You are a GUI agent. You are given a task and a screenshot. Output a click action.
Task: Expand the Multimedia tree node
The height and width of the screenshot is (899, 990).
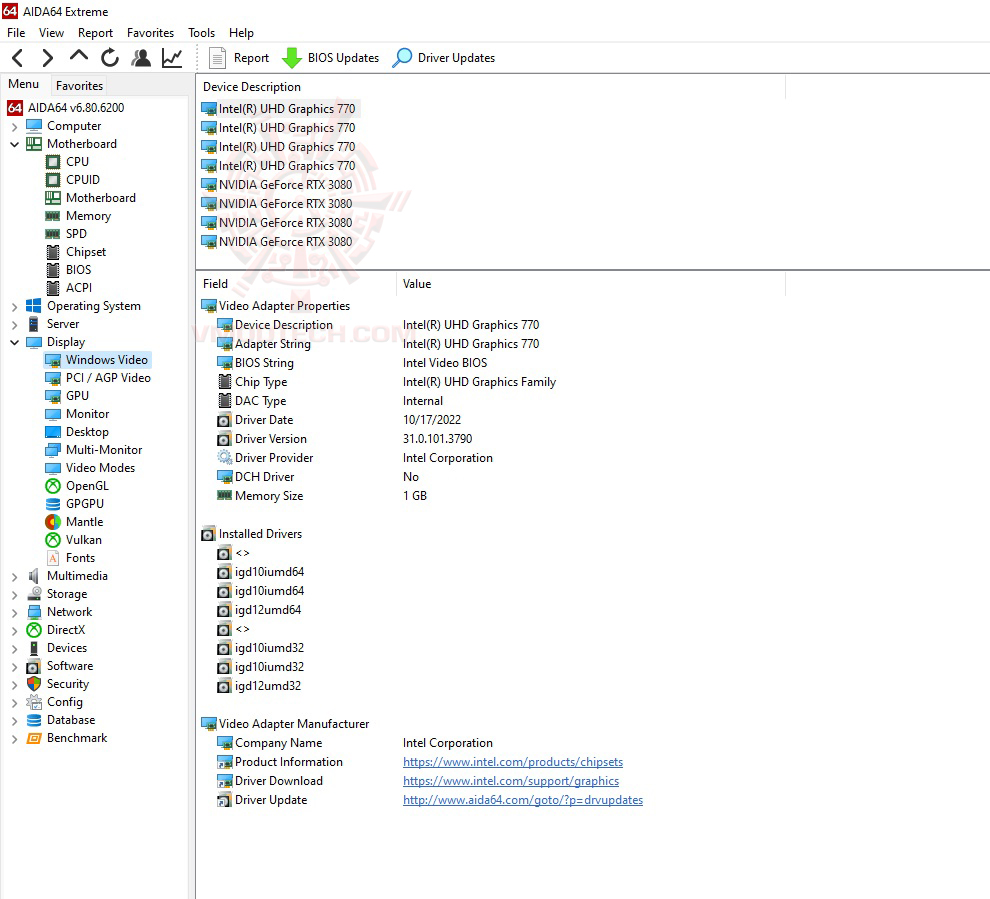tap(15, 577)
